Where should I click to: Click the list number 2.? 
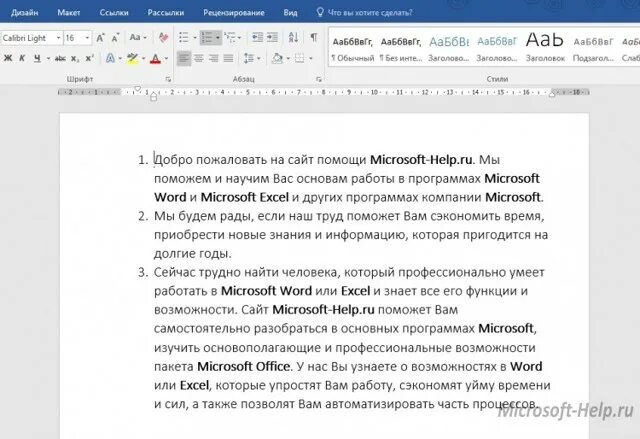click(142, 216)
